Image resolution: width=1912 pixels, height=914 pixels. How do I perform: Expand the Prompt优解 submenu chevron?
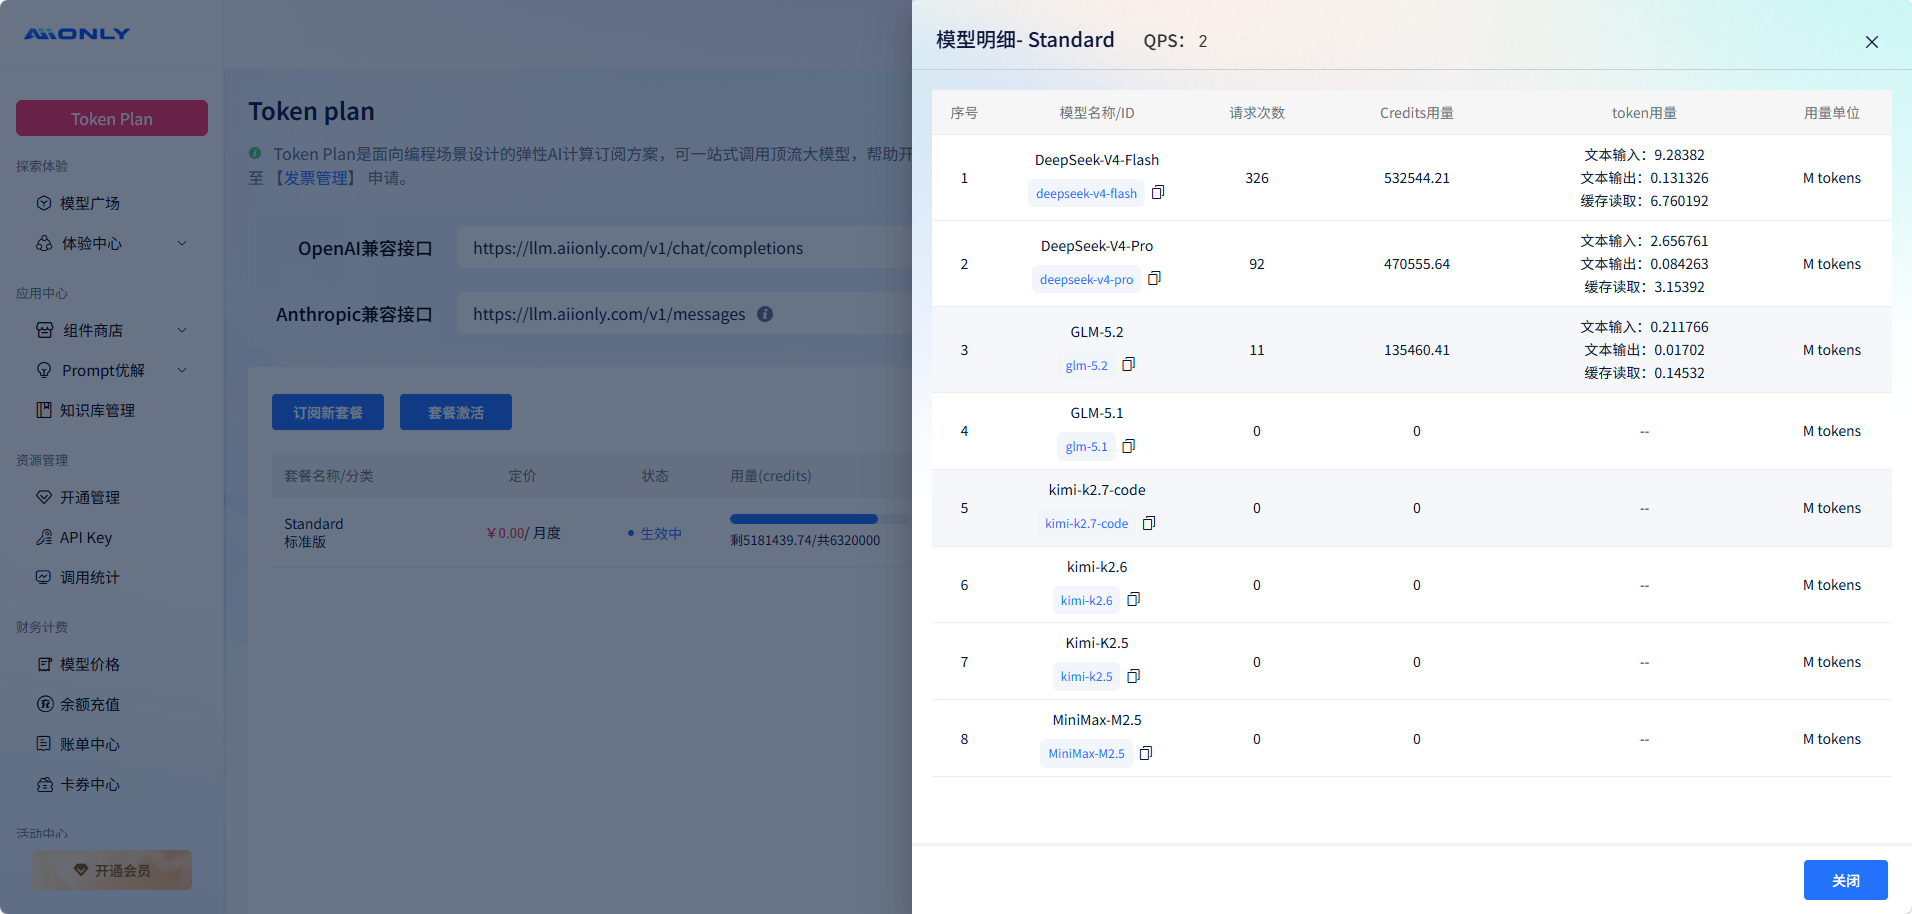(x=182, y=370)
